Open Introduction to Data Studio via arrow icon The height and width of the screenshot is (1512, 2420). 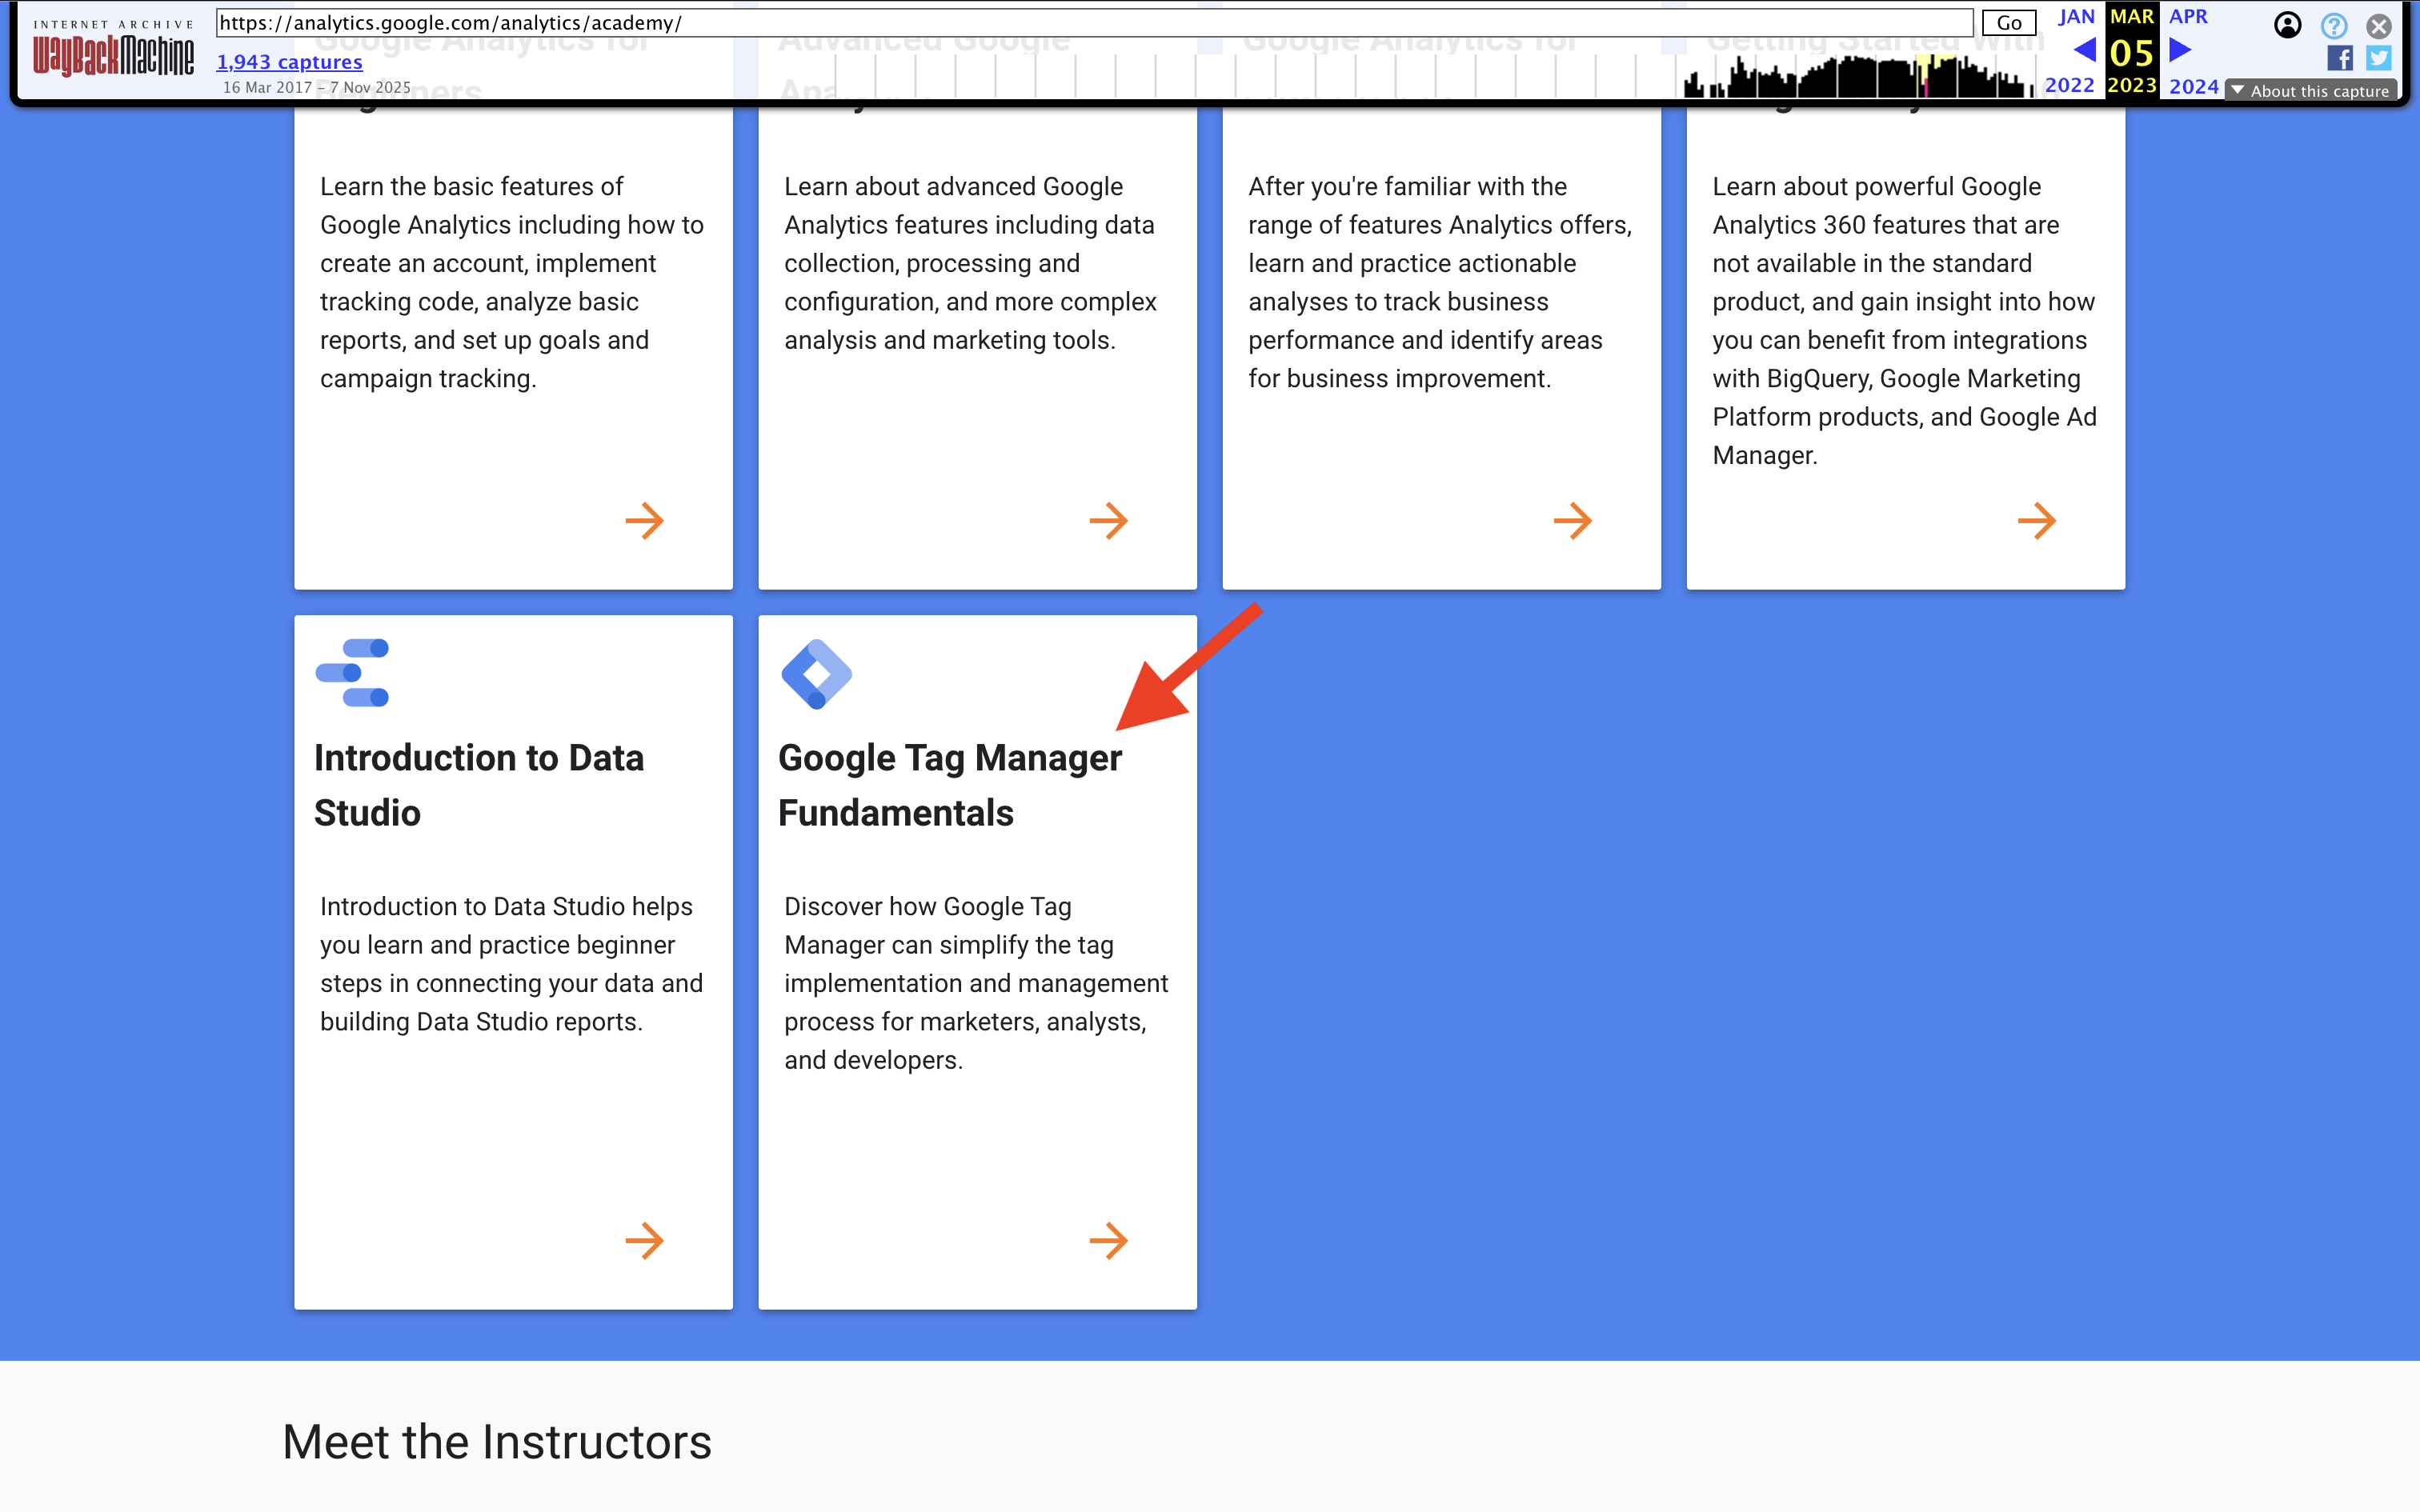(645, 1241)
